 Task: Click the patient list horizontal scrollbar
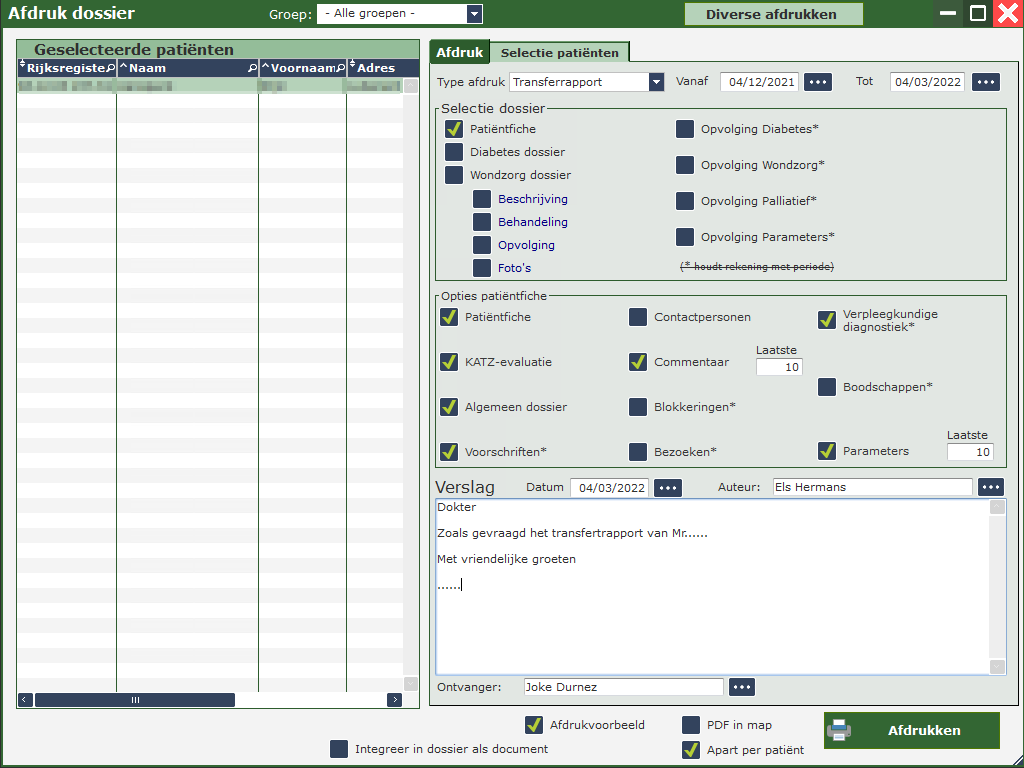coord(135,700)
